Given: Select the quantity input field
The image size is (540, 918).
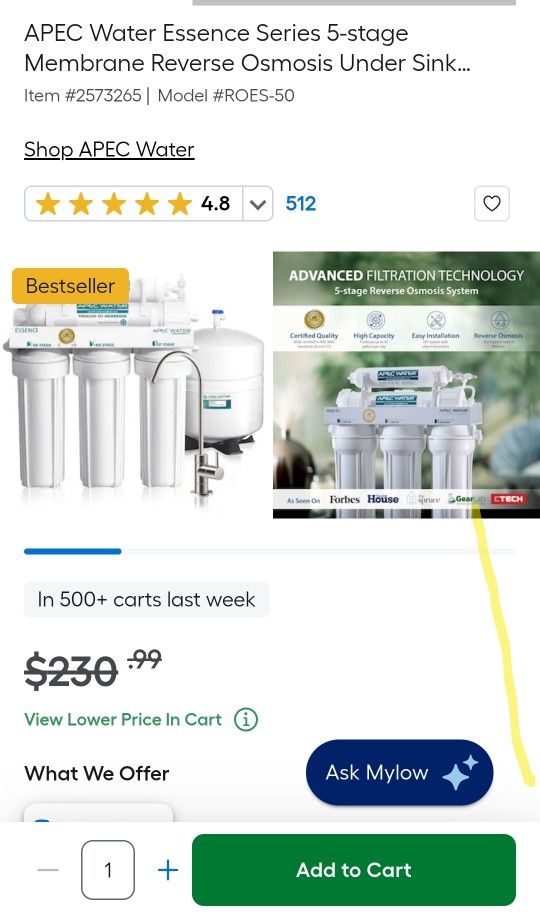Looking at the screenshot, I should point(108,870).
